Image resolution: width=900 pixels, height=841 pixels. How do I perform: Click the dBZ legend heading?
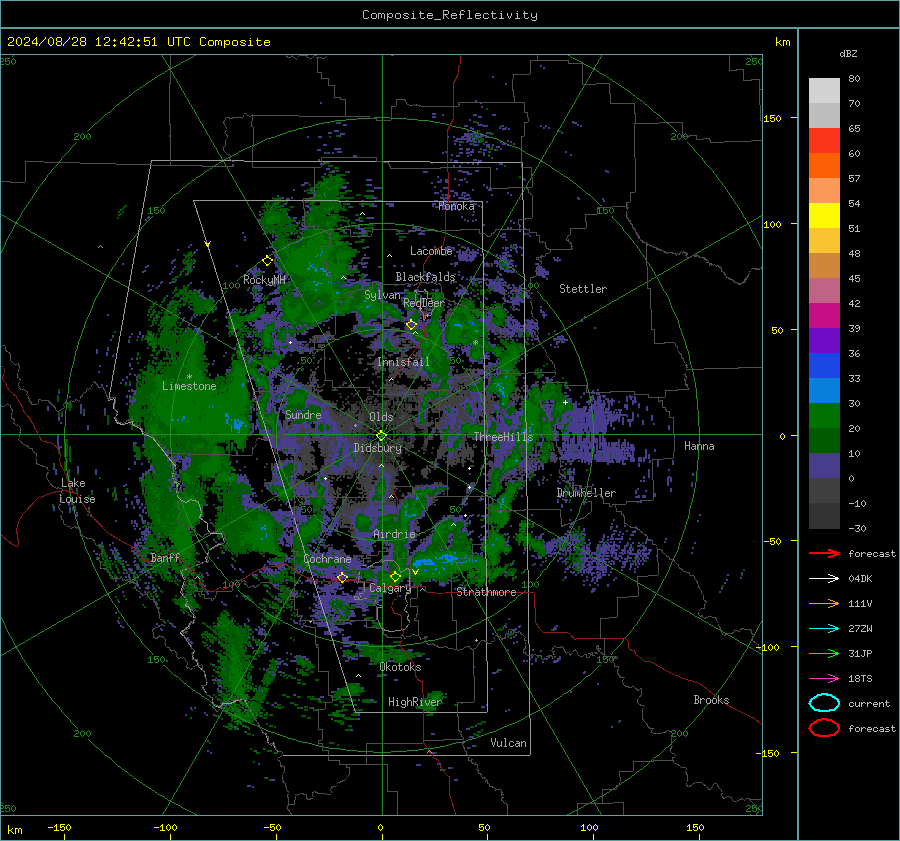pos(848,53)
